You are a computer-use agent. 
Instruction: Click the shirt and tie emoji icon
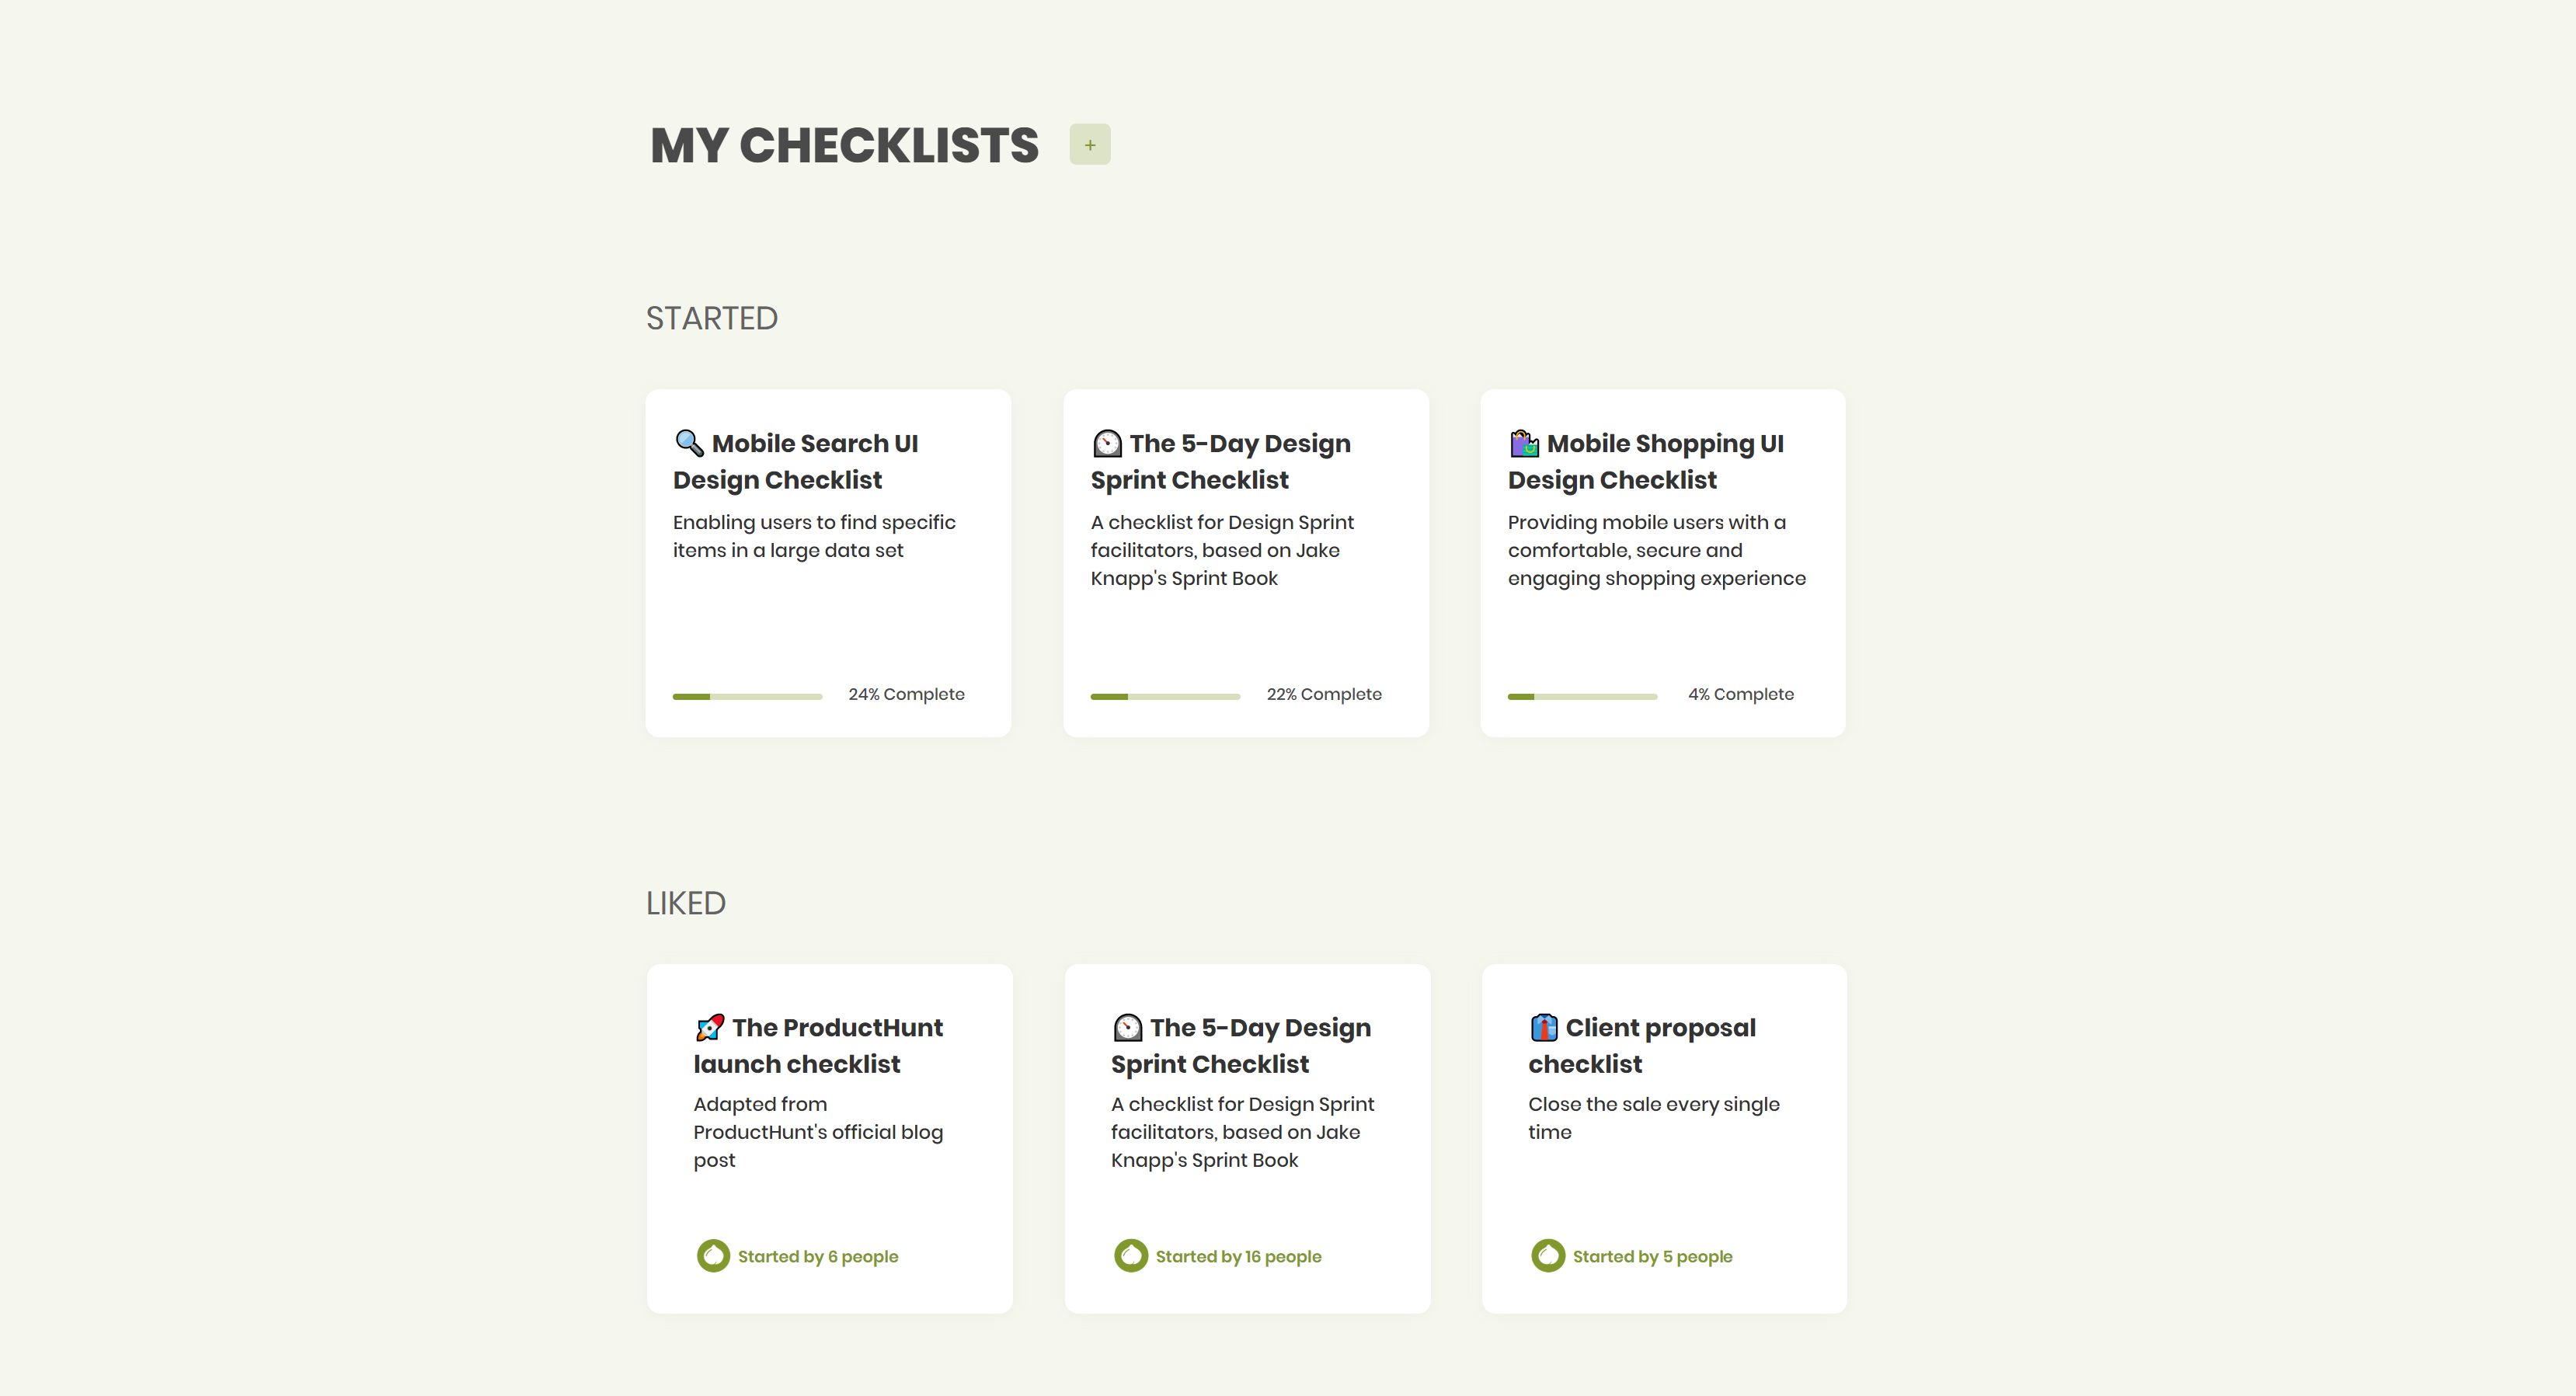click(x=1543, y=1027)
